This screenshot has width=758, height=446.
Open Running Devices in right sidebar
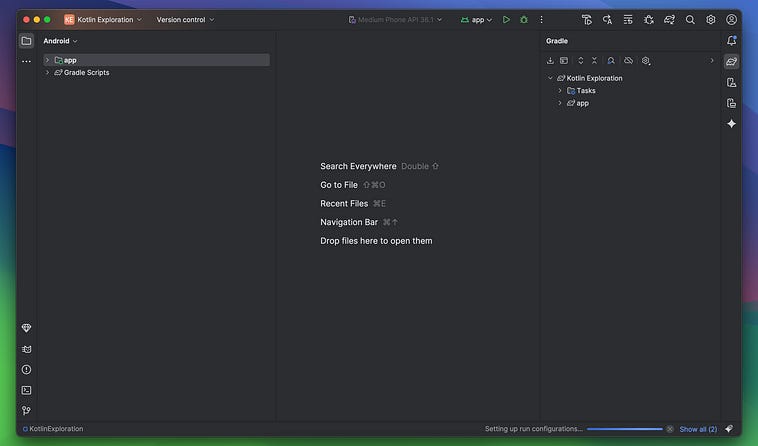(x=731, y=103)
